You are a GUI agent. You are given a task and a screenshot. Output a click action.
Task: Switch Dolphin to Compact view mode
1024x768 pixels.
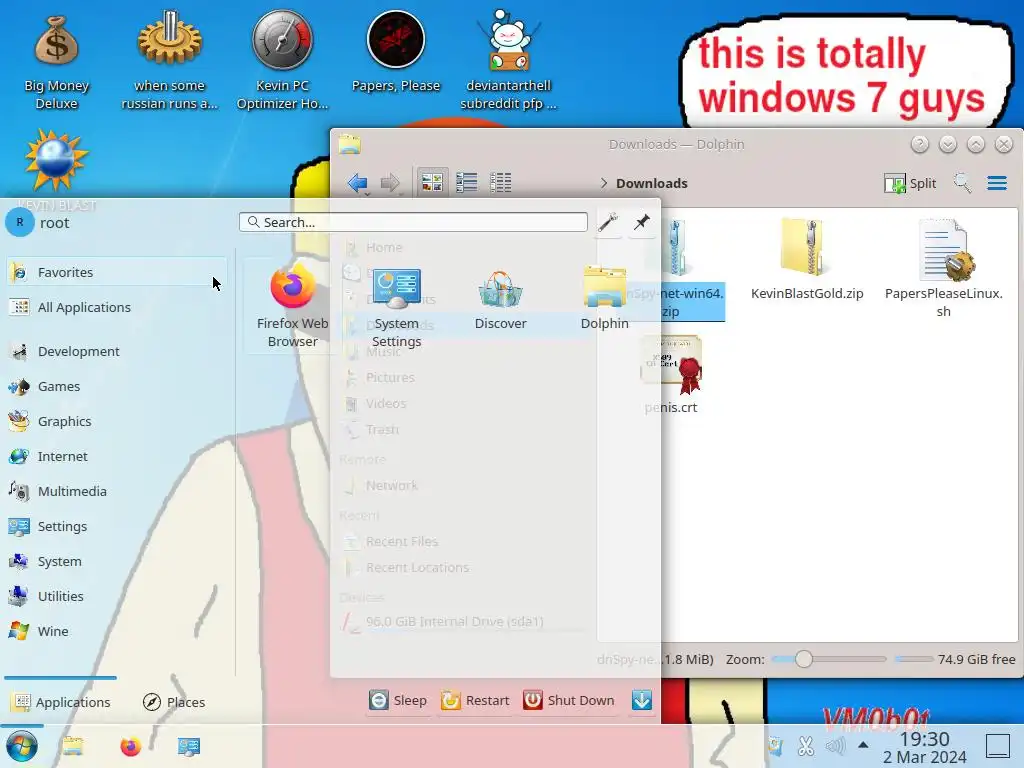coord(466,182)
